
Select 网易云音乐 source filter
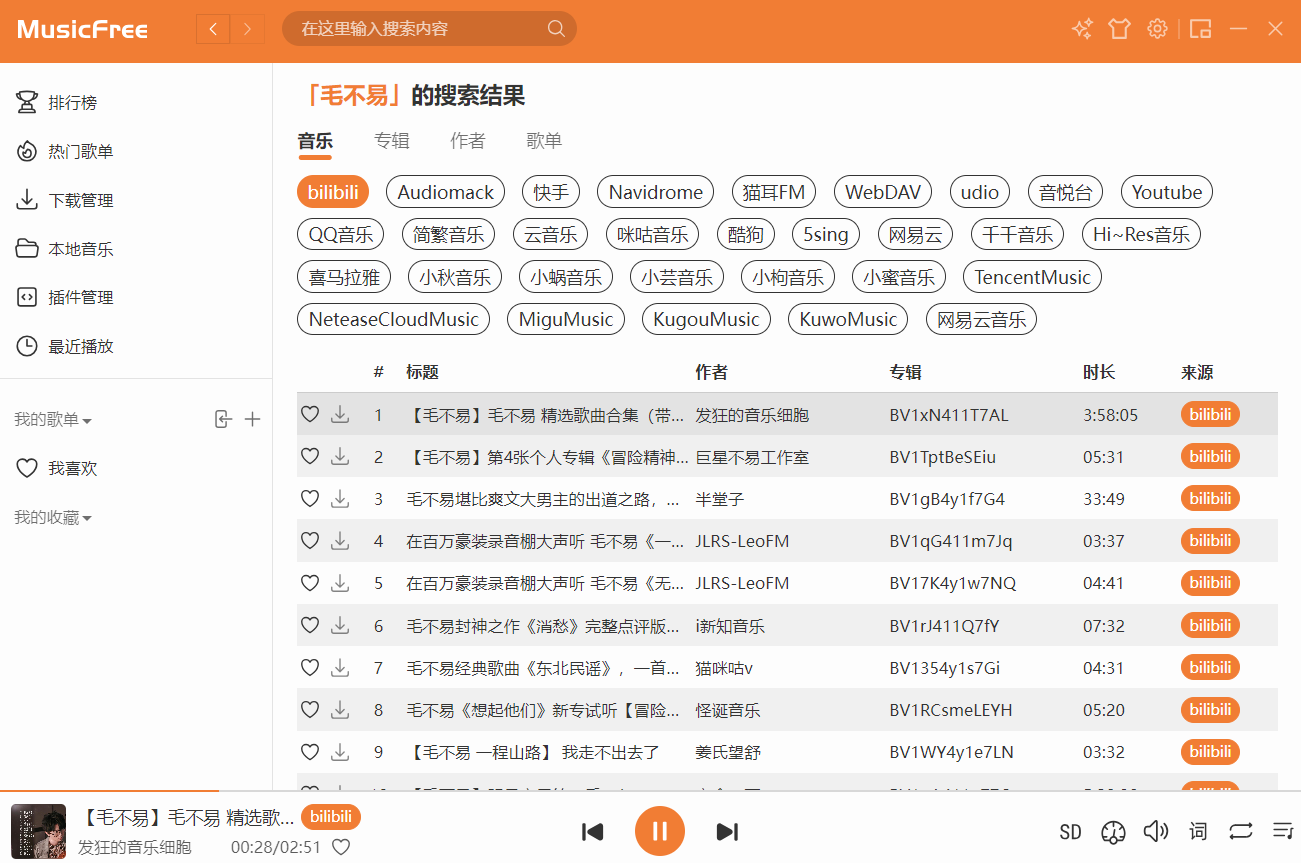tap(982, 320)
